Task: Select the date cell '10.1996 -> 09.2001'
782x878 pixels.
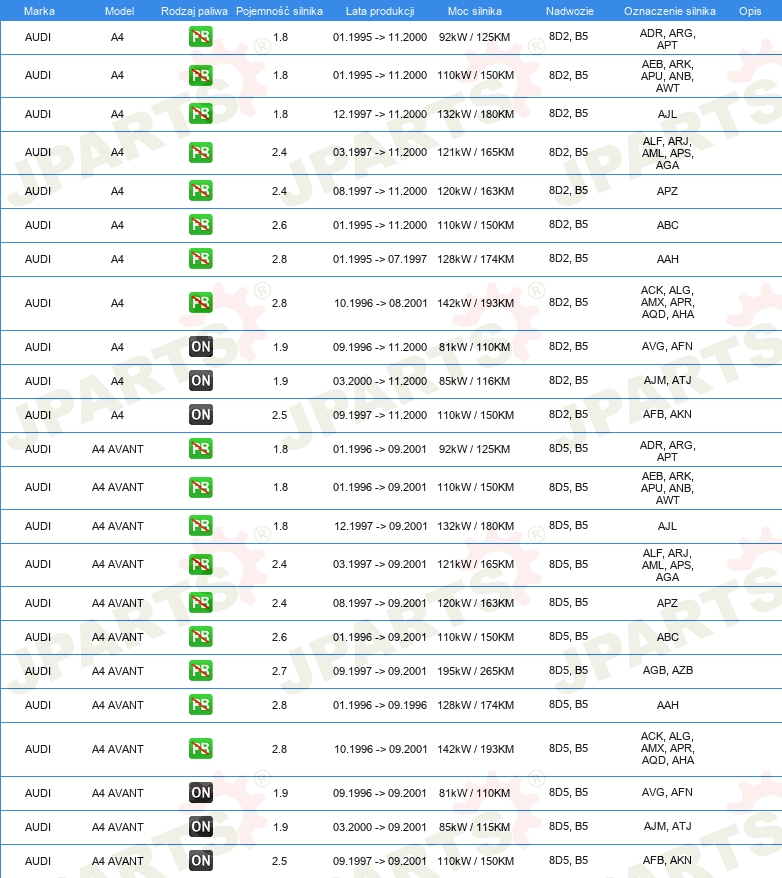Action: tap(381, 749)
